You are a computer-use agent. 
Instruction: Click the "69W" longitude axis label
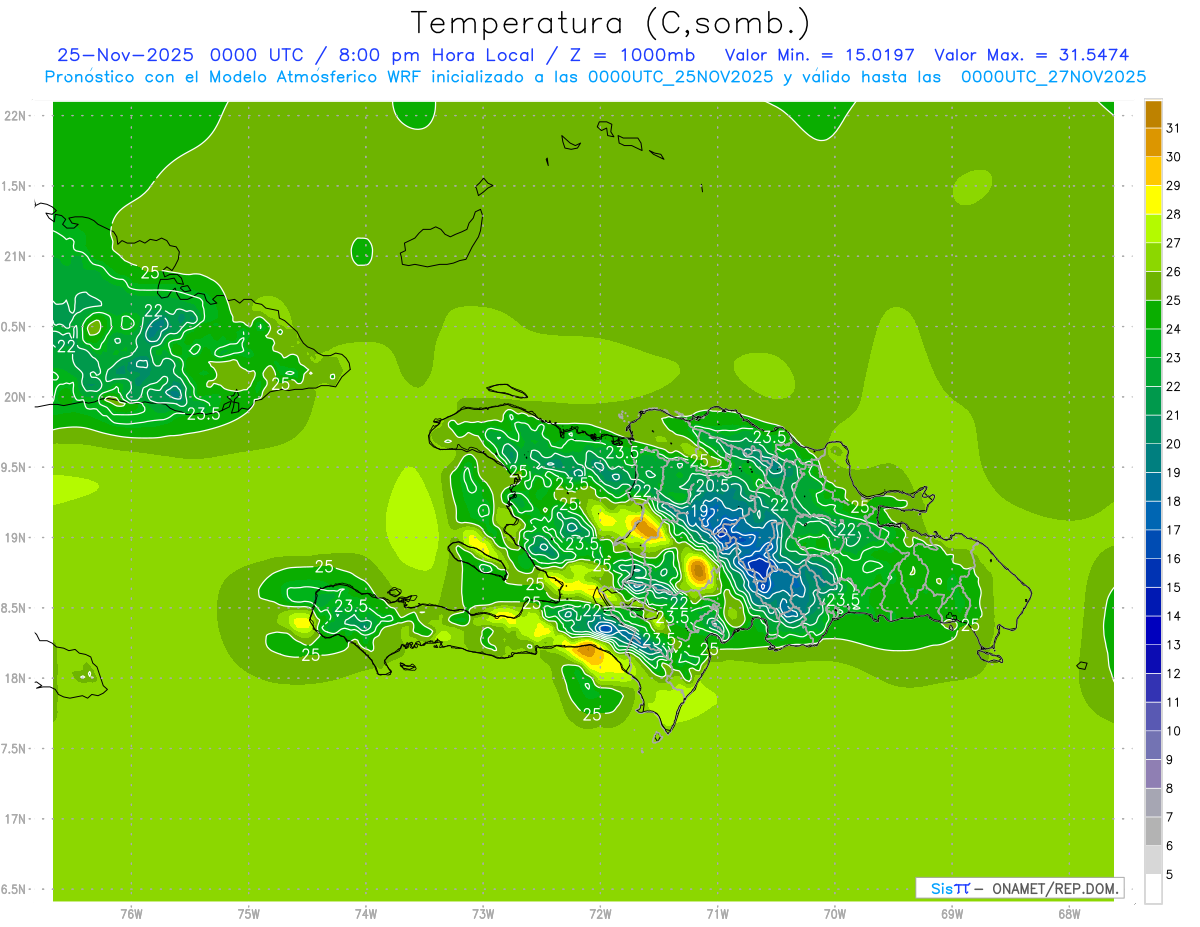tap(952, 914)
